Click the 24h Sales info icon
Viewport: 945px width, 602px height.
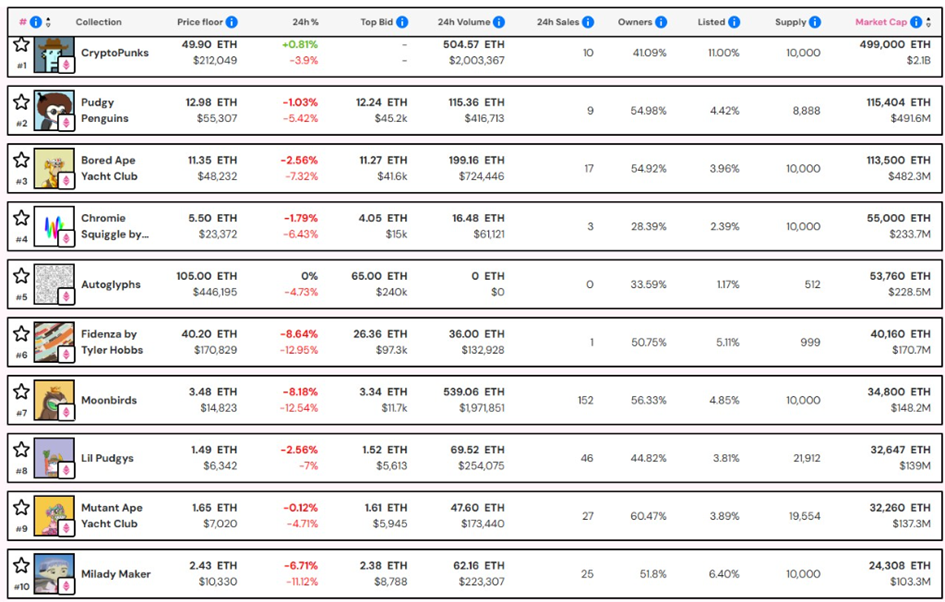pos(588,22)
